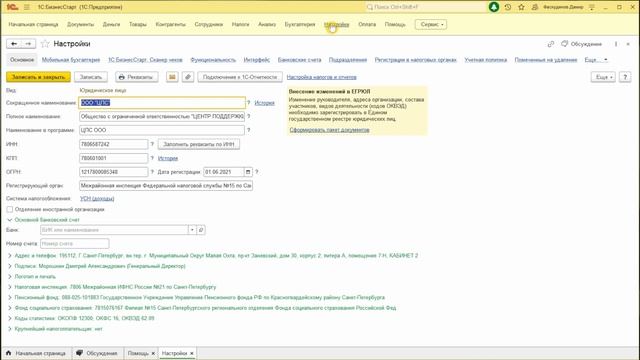Screen dimensions: 640x360
Task: Open the main hamburger menu
Action: pos(27,7)
